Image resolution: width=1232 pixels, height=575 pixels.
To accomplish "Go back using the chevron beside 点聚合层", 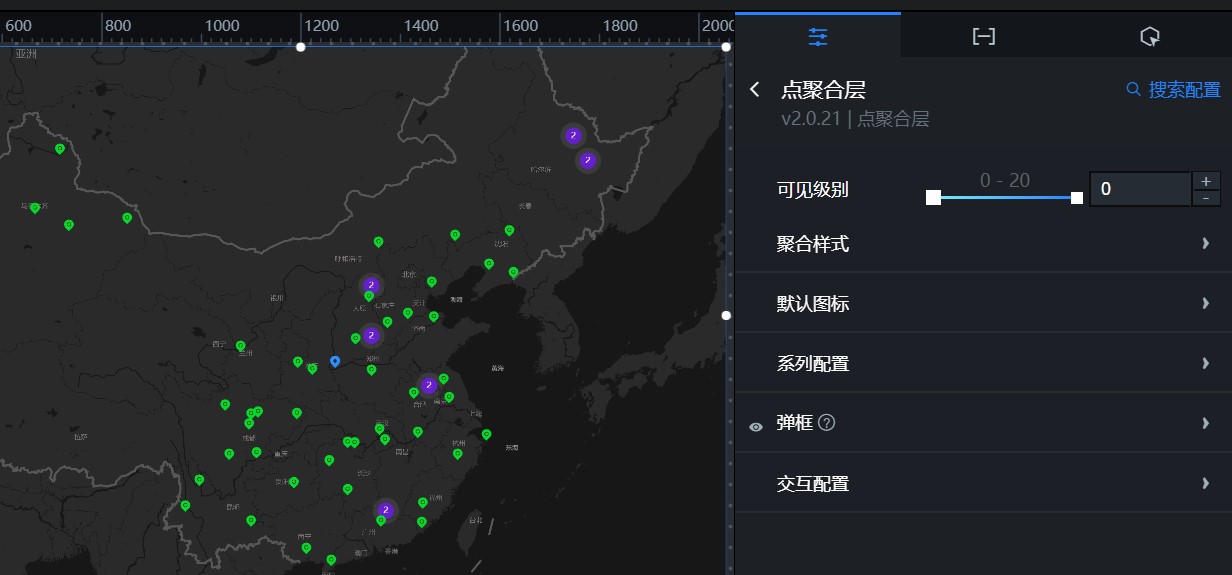I will (x=755, y=90).
